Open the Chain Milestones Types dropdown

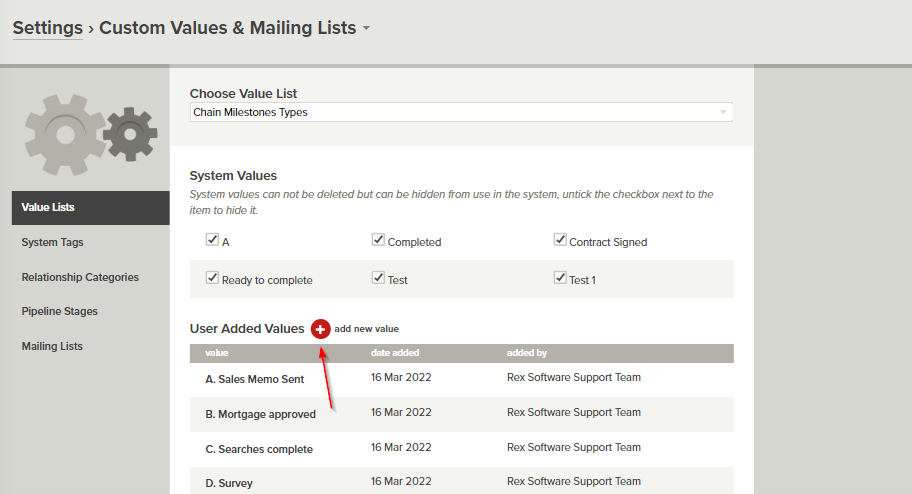click(461, 112)
